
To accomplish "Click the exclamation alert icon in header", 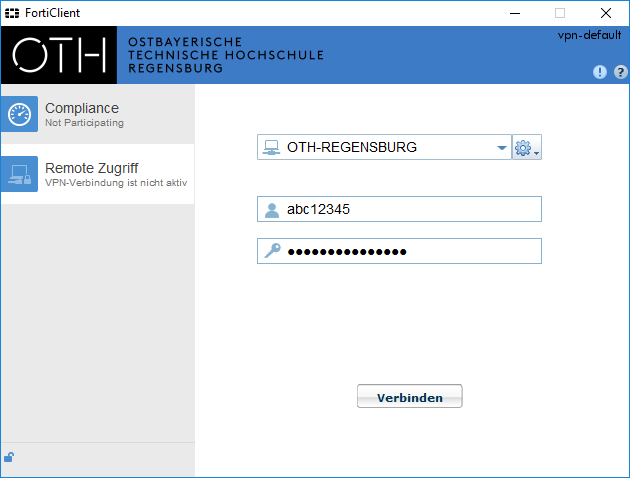I will tap(600, 72).
